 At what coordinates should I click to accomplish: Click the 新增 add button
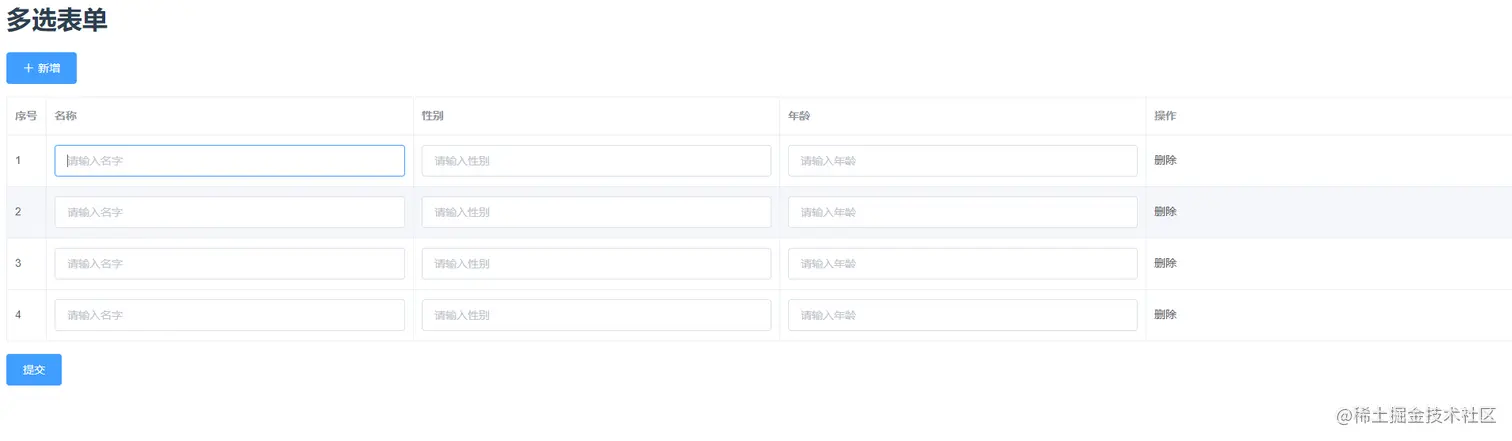pos(41,68)
